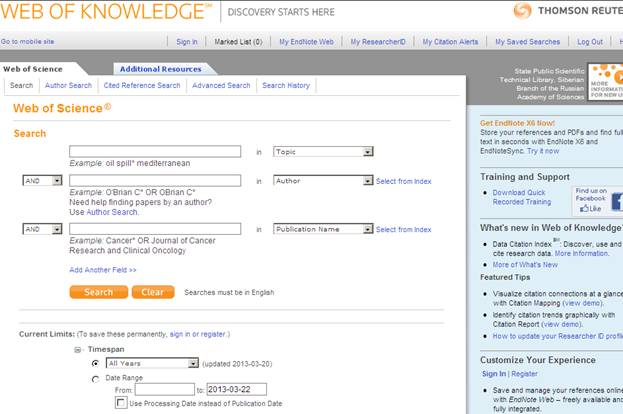Click Select from Index beside Author
The width and height of the screenshot is (623, 414).
(404, 181)
